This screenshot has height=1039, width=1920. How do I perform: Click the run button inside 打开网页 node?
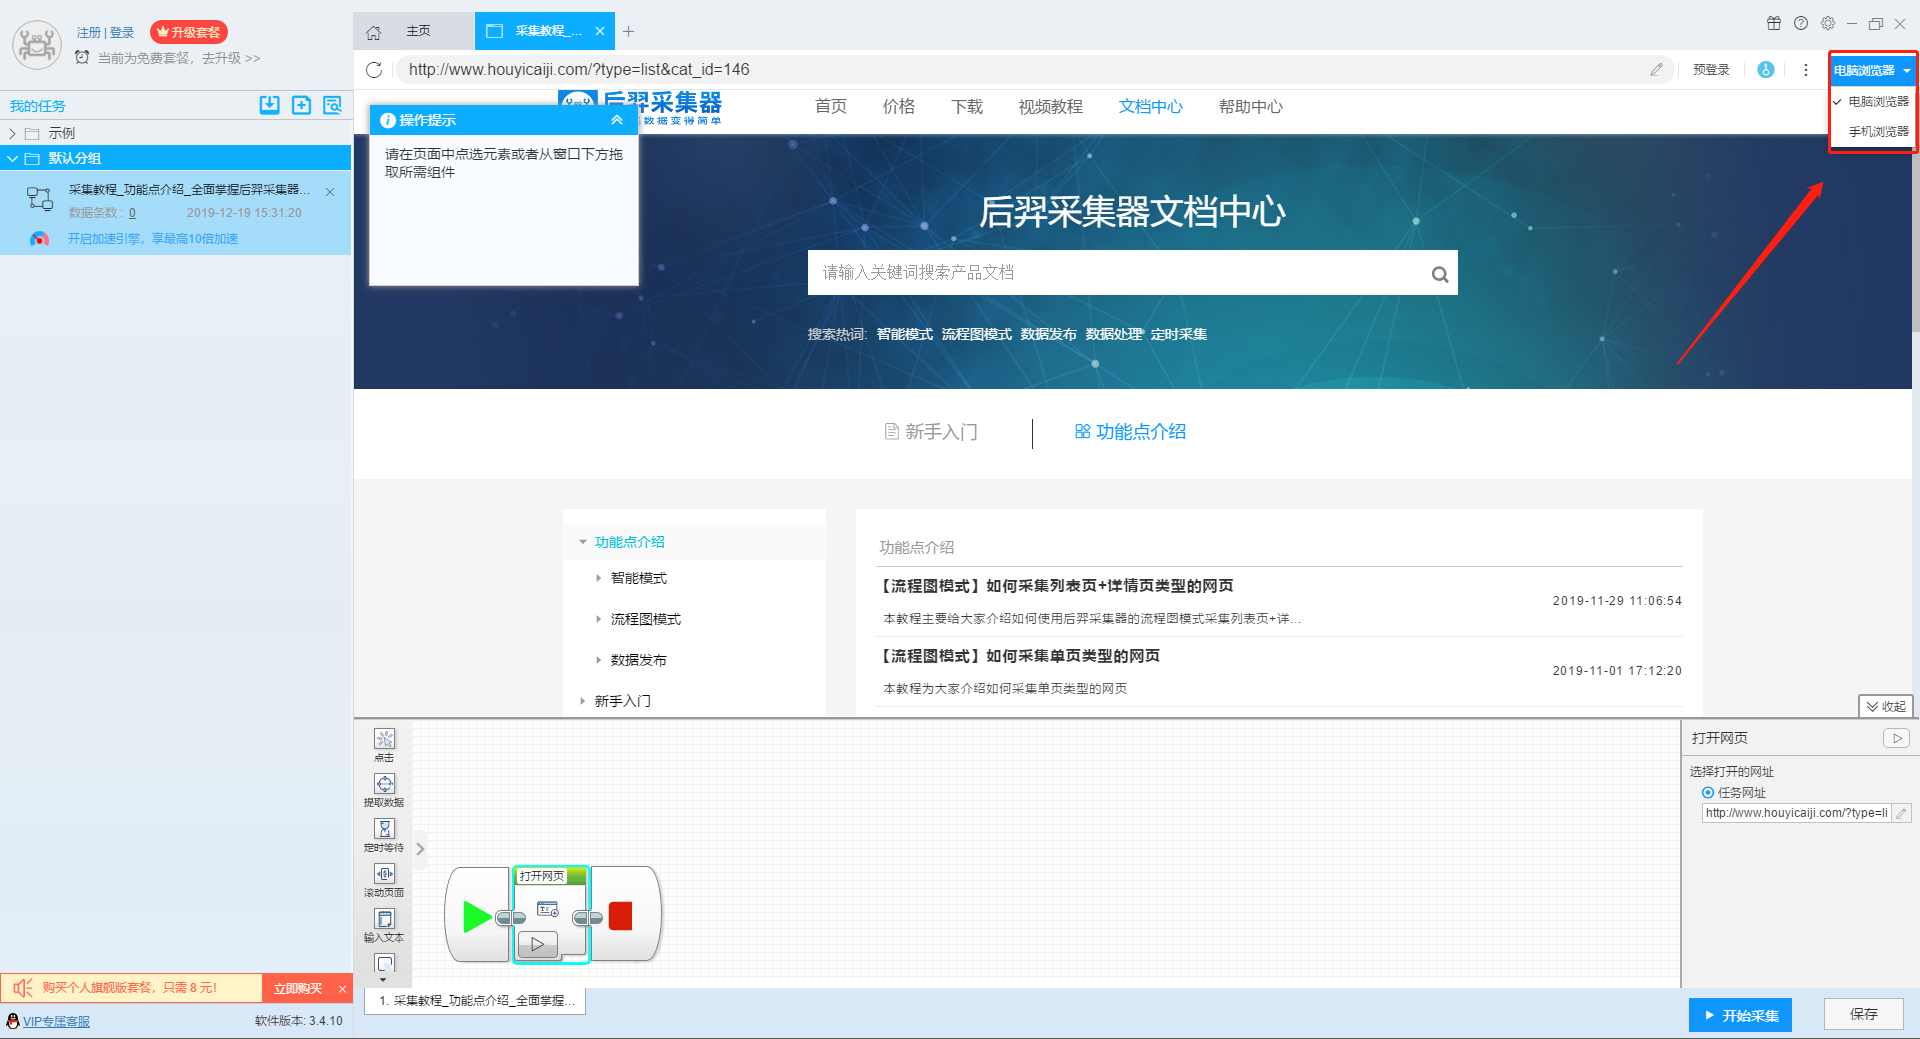point(538,944)
